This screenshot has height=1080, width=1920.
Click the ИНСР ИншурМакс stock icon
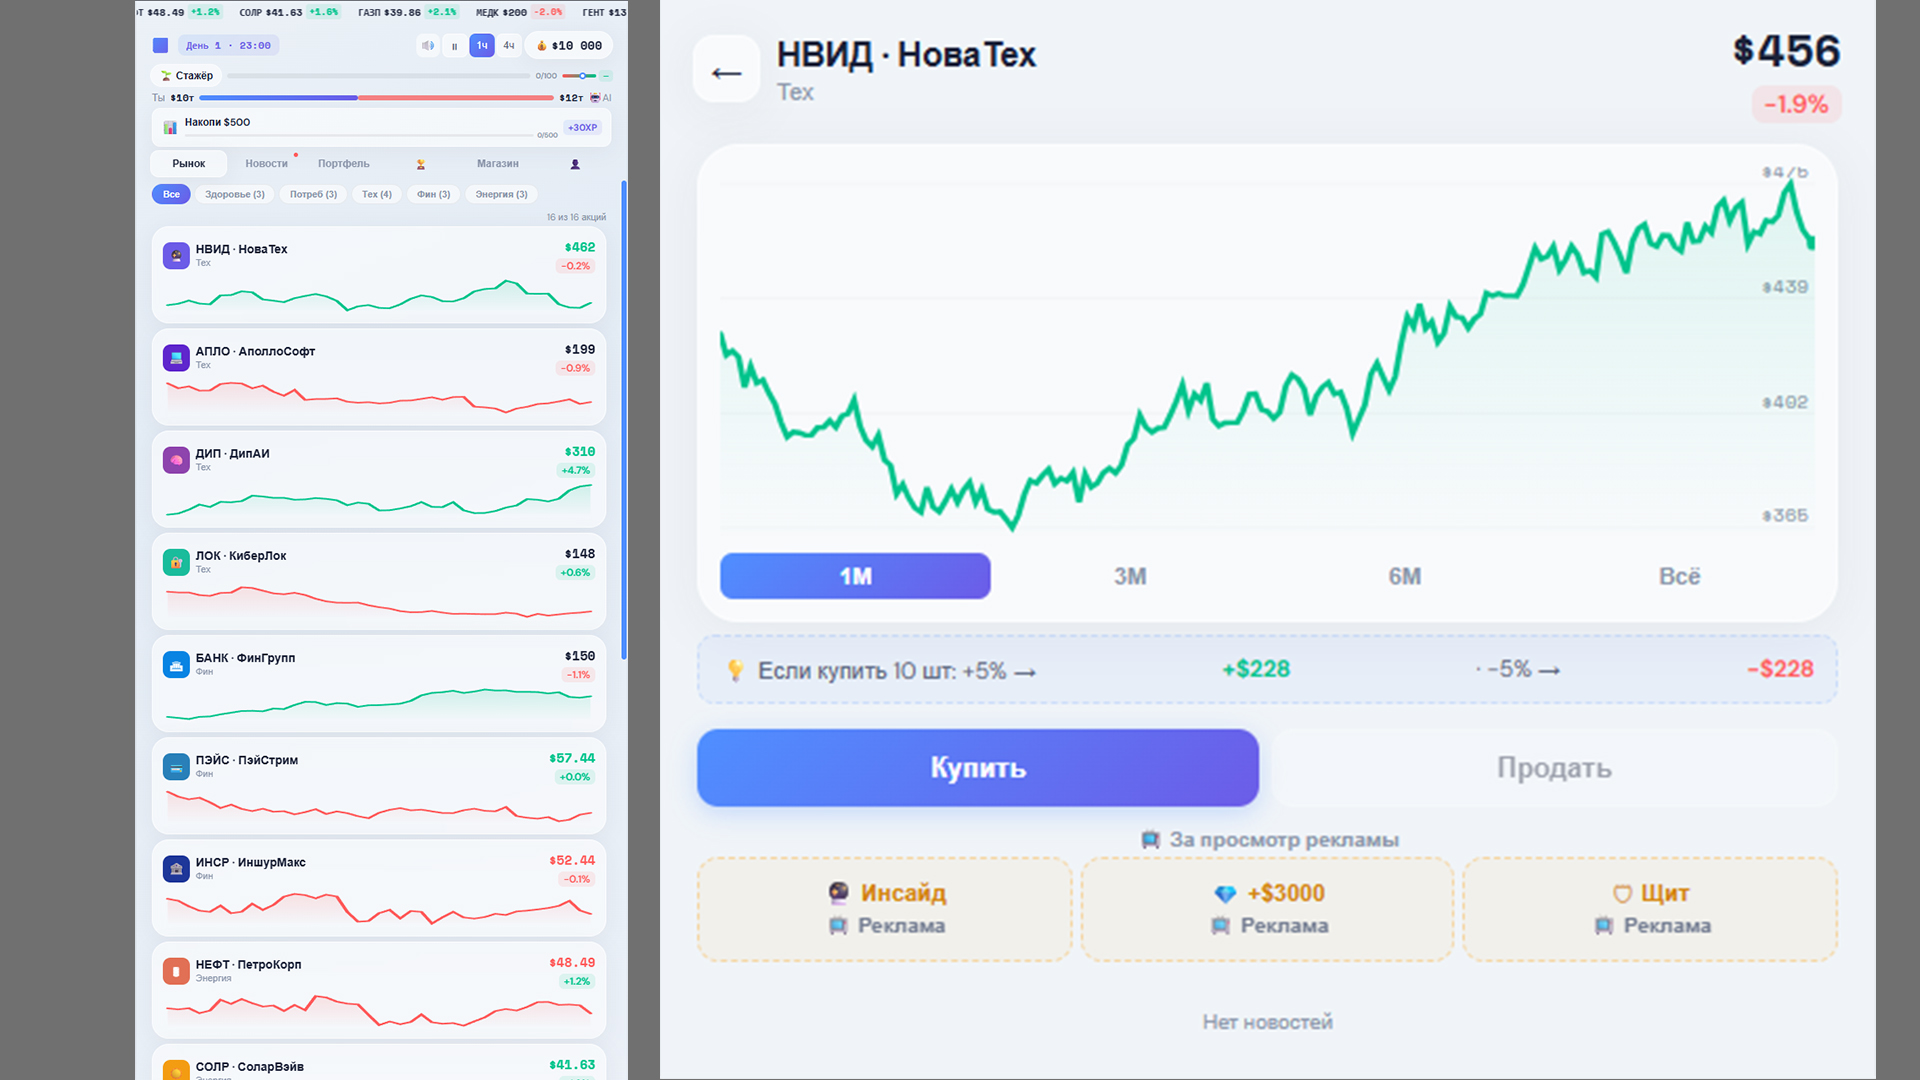pyautogui.click(x=176, y=869)
